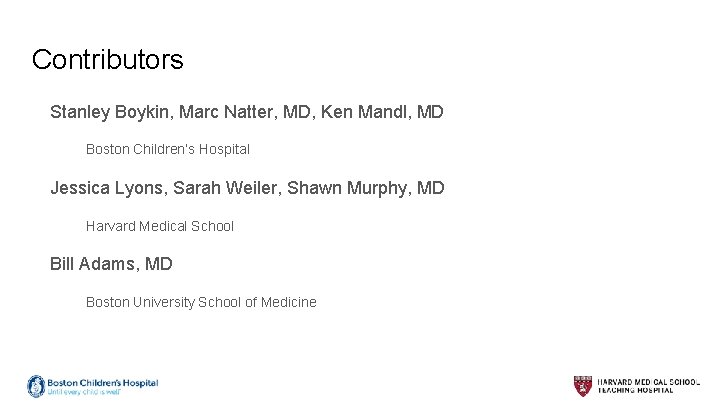
Task: Click the word 'Hospital' in the Boston Children's affiliation line
Action: point(223,149)
